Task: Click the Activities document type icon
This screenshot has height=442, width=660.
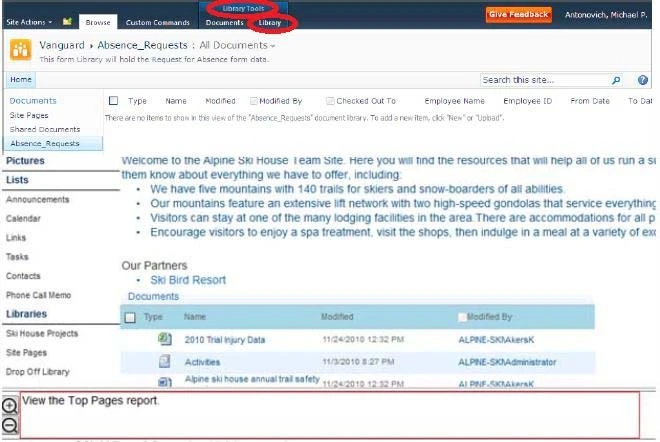Action: (164, 361)
